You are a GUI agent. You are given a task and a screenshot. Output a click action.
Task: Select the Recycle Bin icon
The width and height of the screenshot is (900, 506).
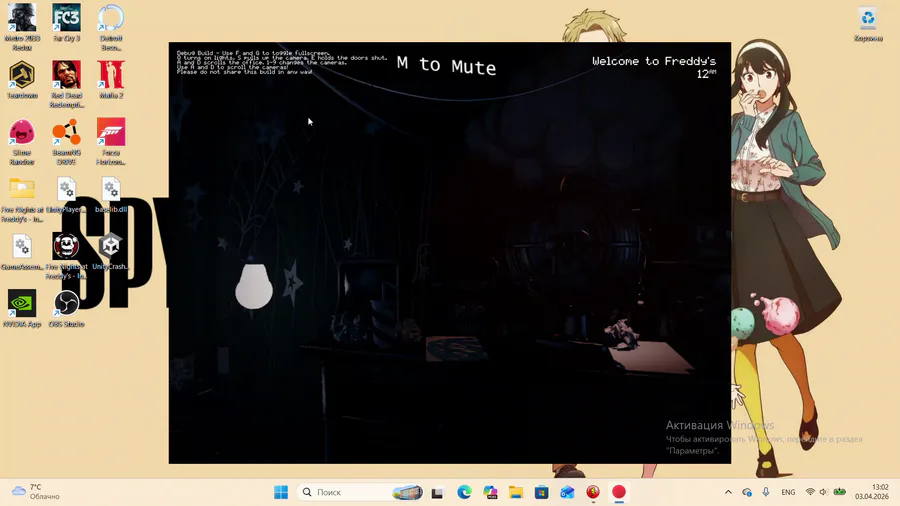click(x=868, y=23)
